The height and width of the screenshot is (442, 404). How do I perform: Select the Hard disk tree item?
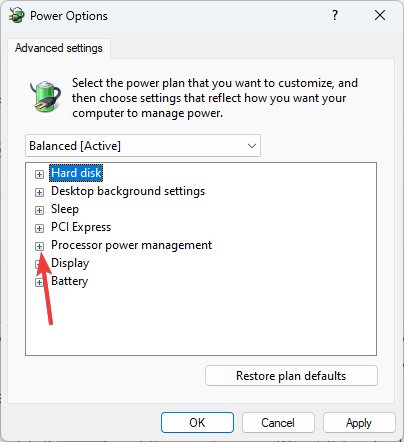76,173
